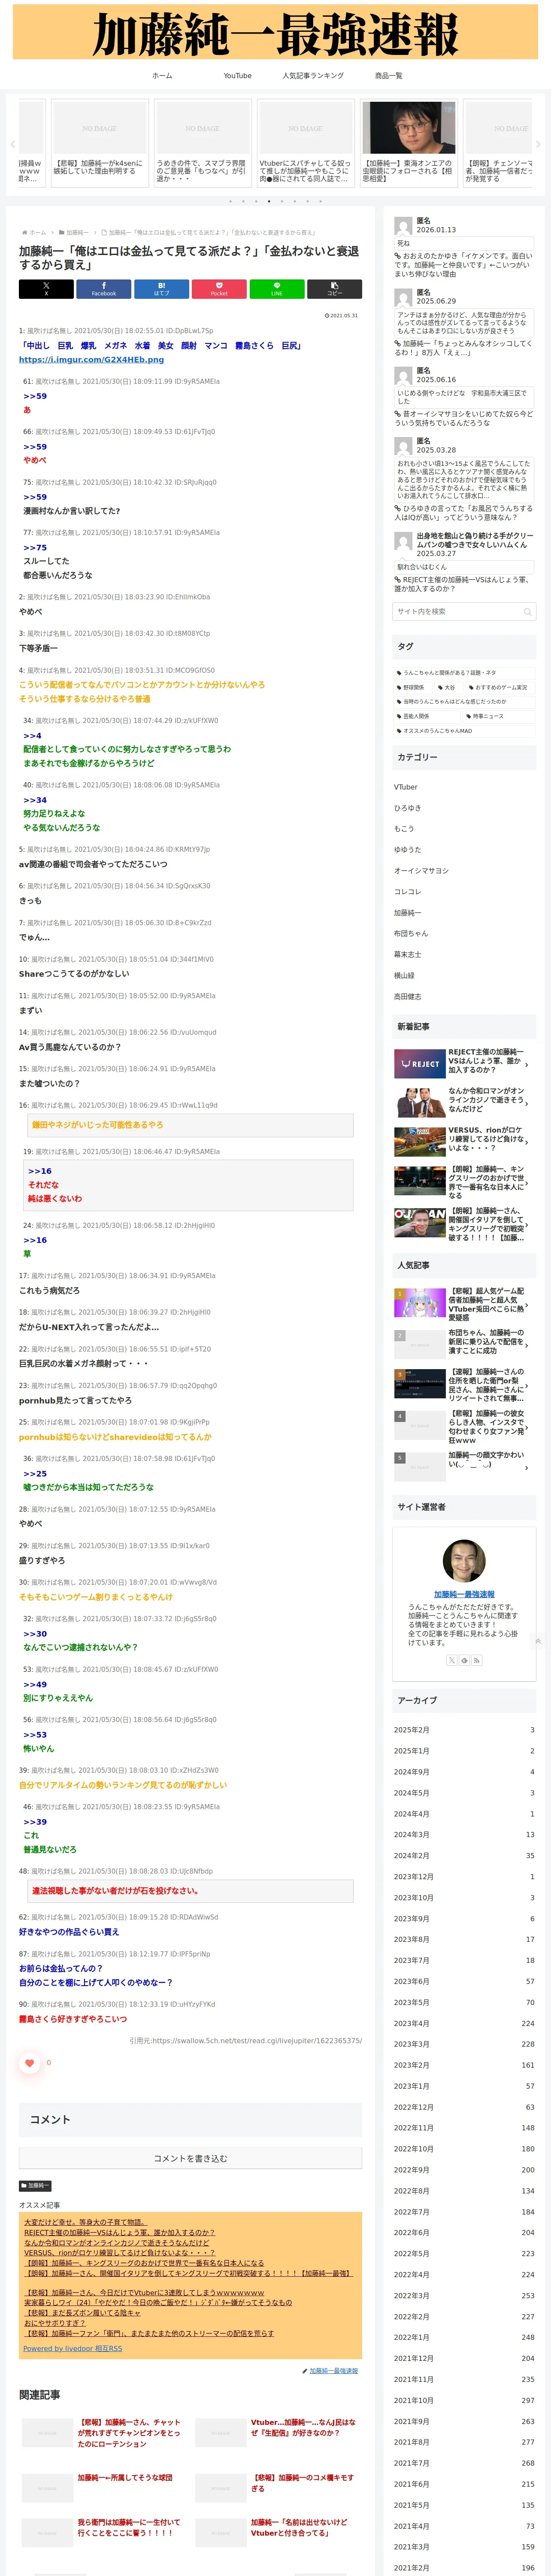Viewport: 551px width, 2576px height.
Task: Open the 人気記事ランキング menu item
Action: point(313,76)
